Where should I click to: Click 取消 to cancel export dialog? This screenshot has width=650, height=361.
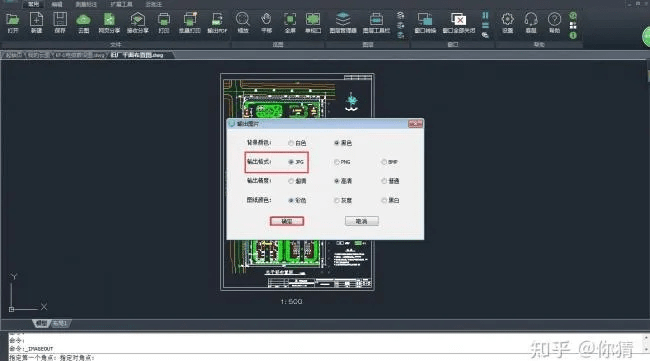(x=361, y=221)
